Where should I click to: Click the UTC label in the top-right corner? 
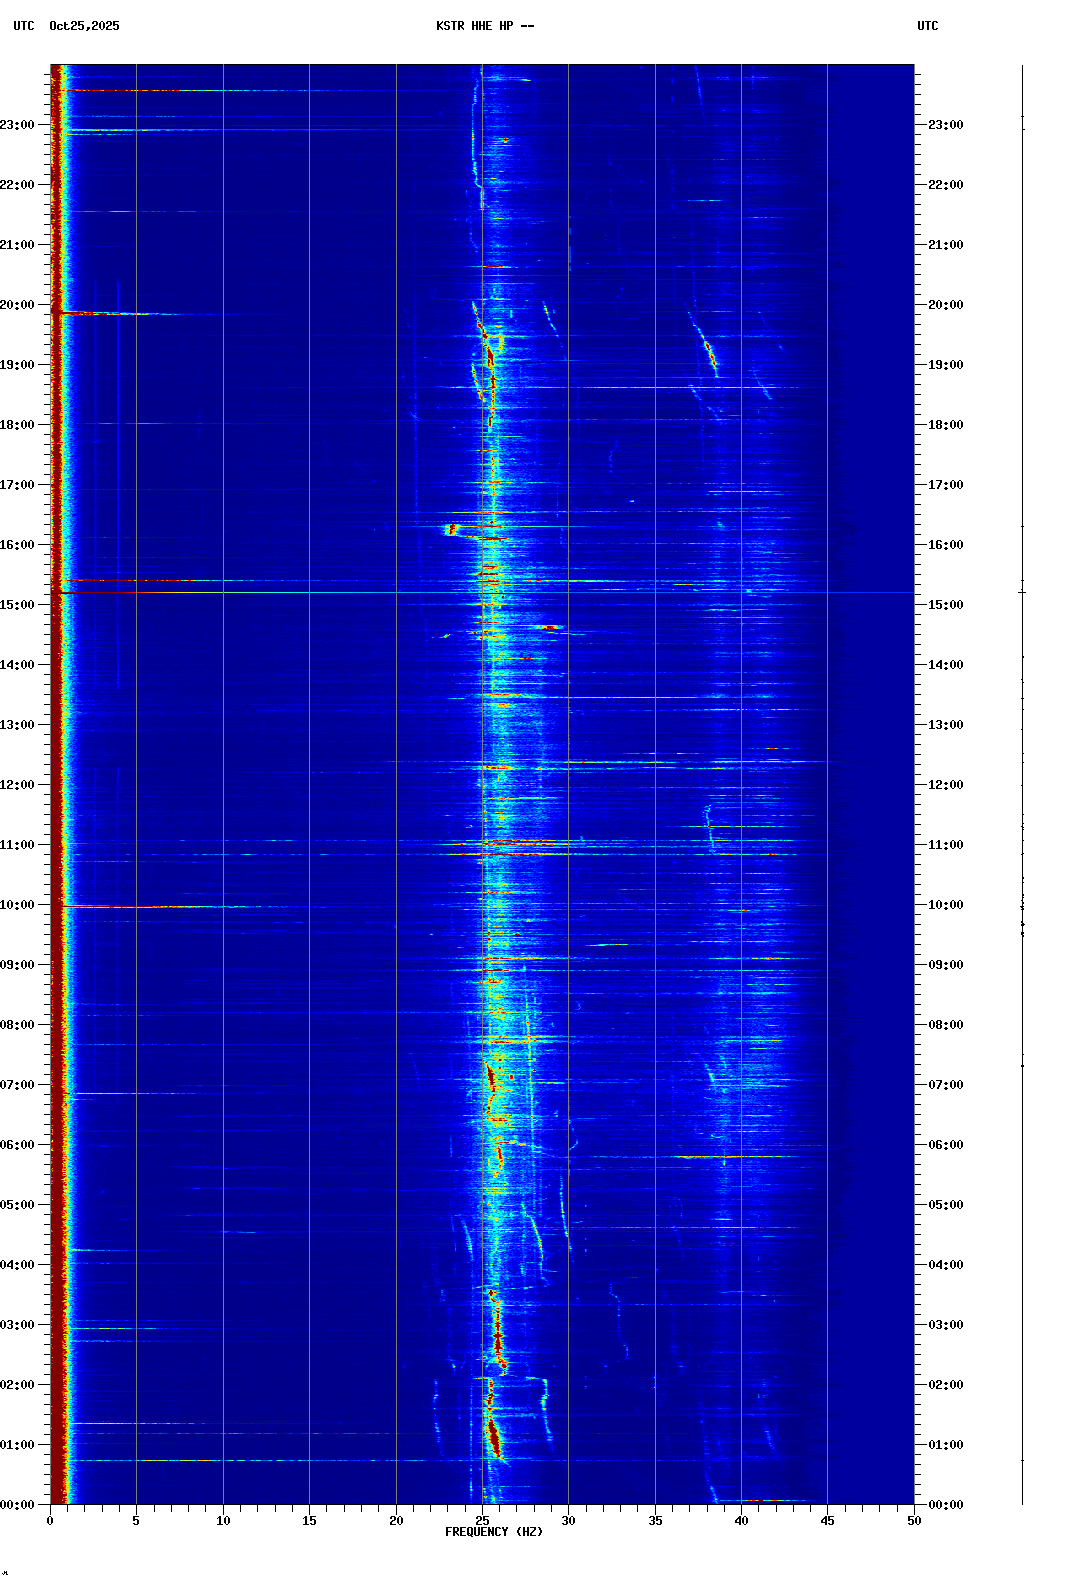[927, 26]
